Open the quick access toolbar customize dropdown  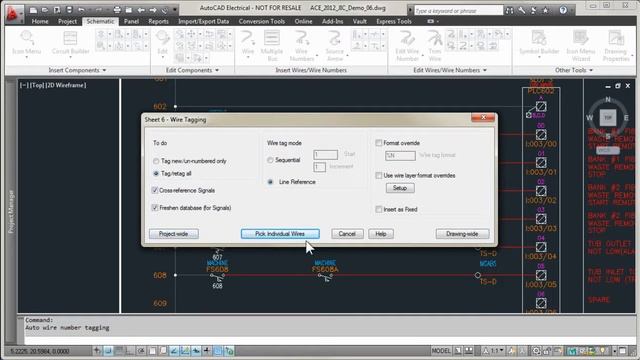click(175, 10)
